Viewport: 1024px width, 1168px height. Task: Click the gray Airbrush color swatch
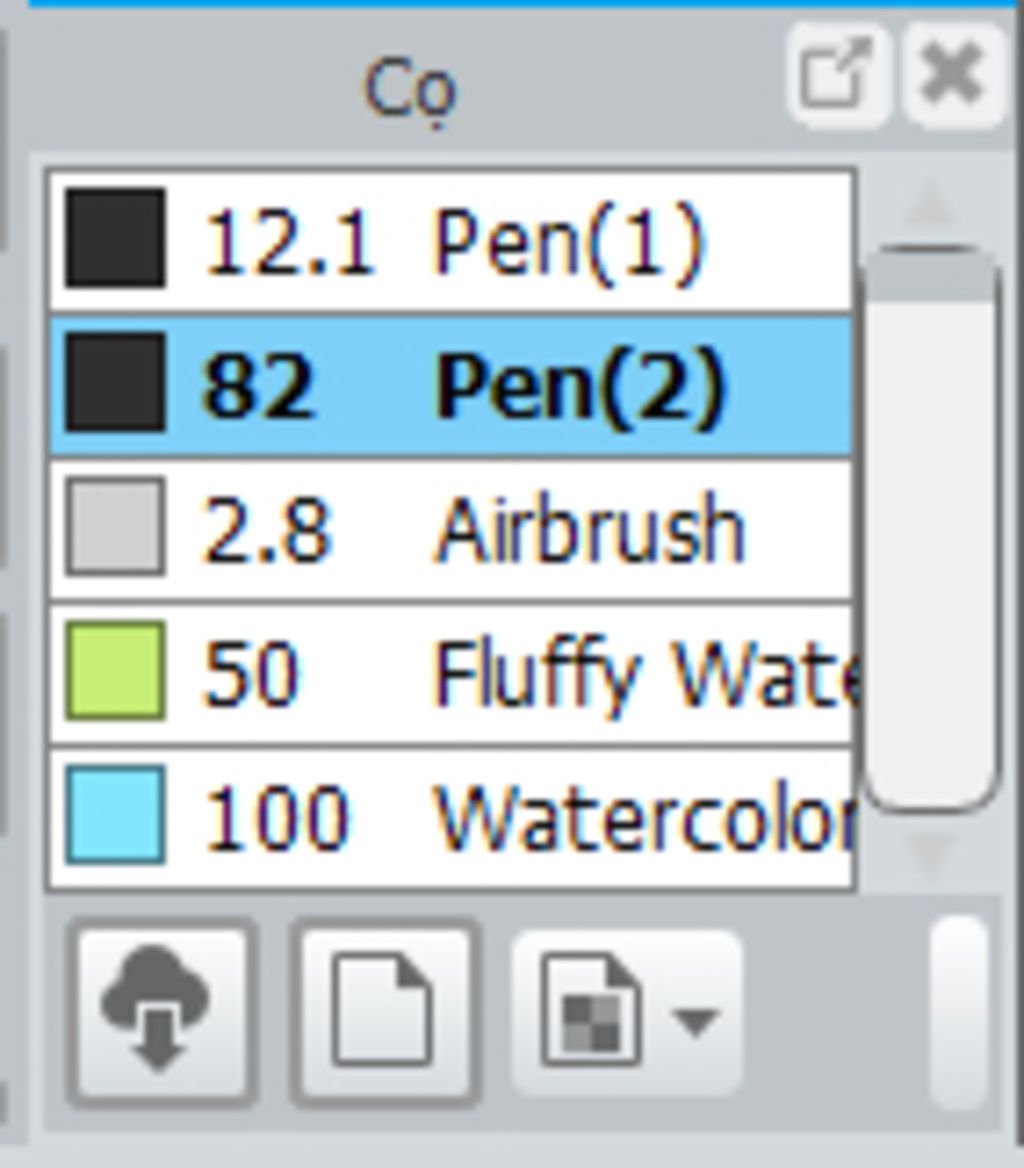click(115, 528)
